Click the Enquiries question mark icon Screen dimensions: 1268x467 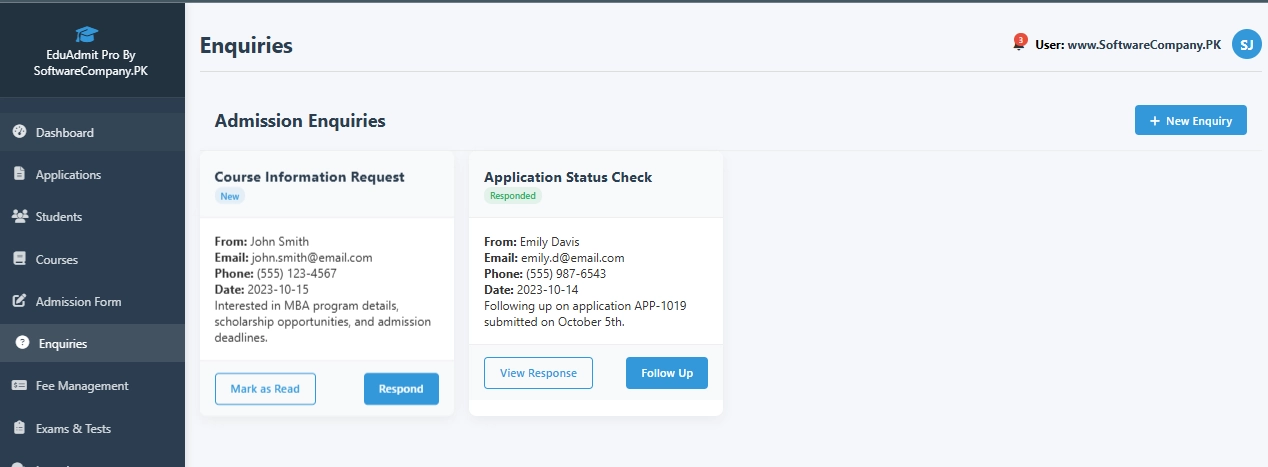[22, 343]
